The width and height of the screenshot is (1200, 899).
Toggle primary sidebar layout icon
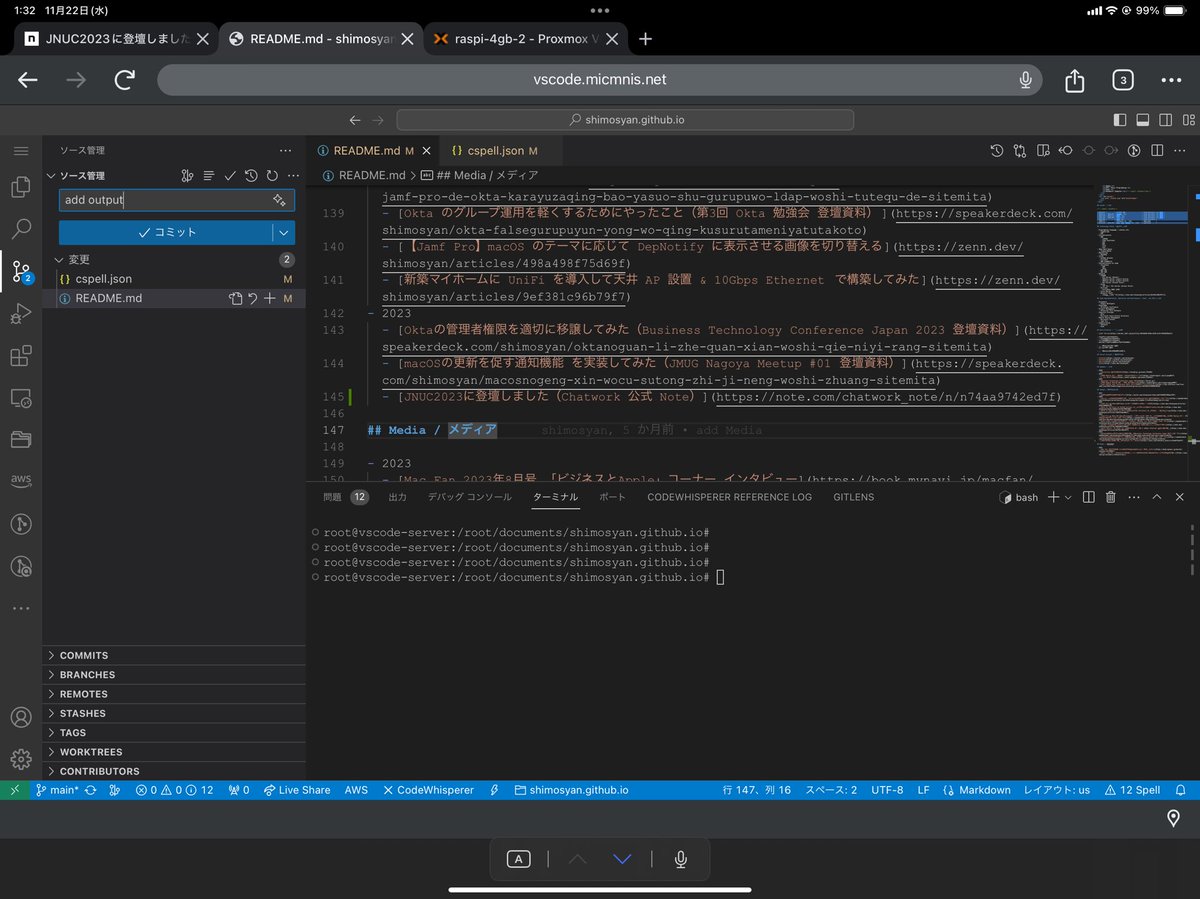1120,120
